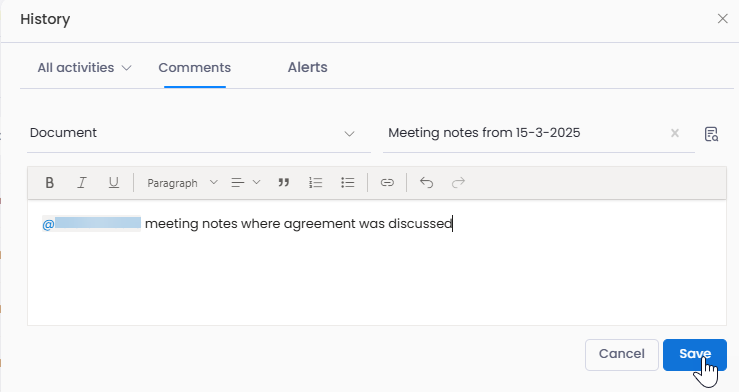Toggle underline formatting in the editor

(114, 182)
